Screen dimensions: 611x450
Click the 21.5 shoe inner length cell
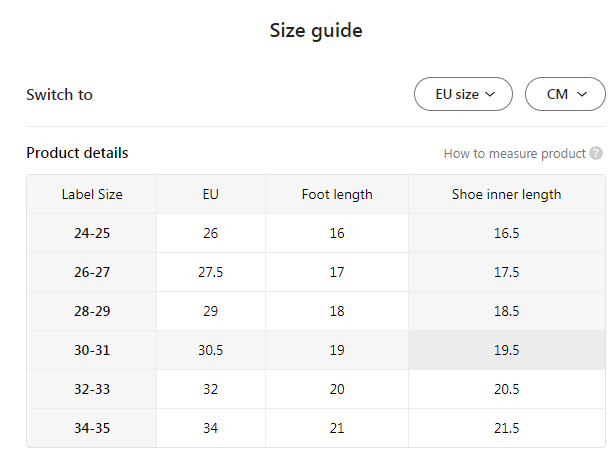pos(506,428)
